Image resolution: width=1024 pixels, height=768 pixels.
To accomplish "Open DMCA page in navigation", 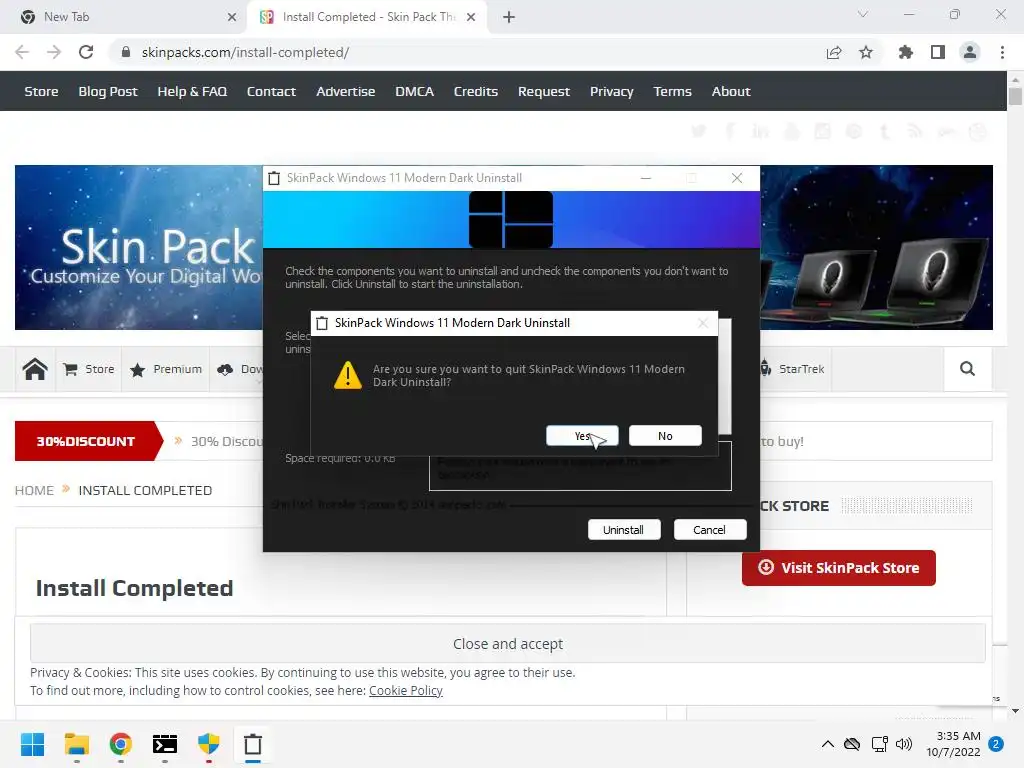I will (x=414, y=91).
